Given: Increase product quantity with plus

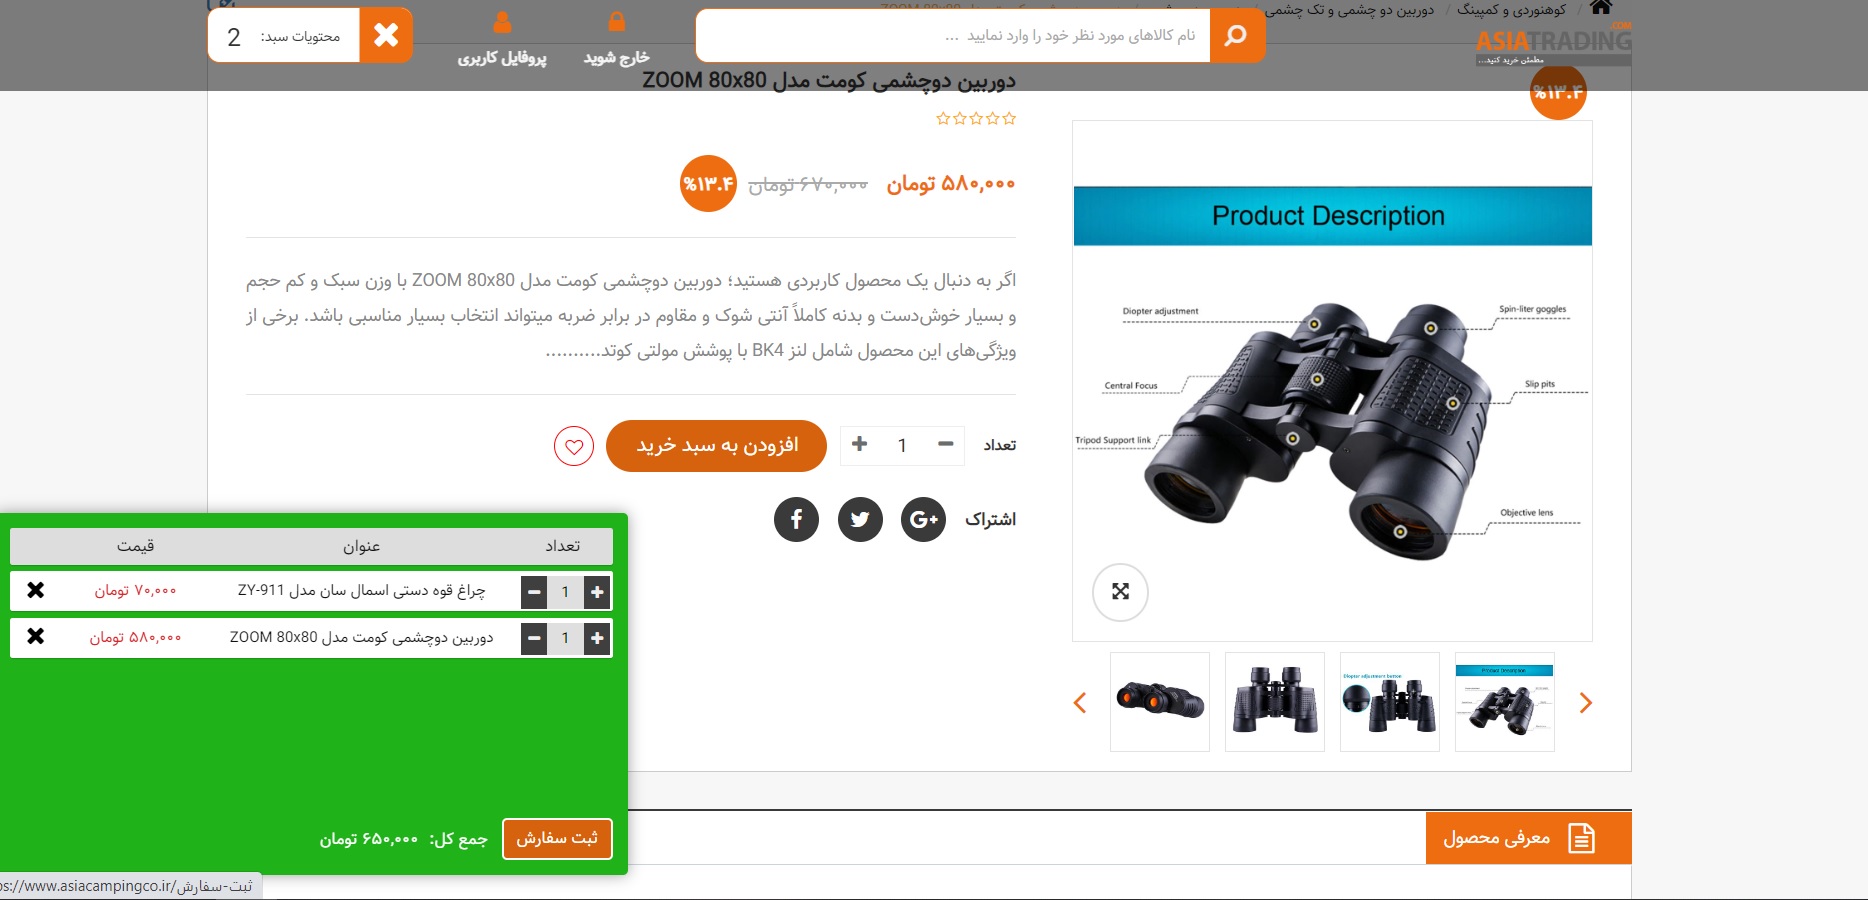Looking at the screenshot, I should click(859, 444).
